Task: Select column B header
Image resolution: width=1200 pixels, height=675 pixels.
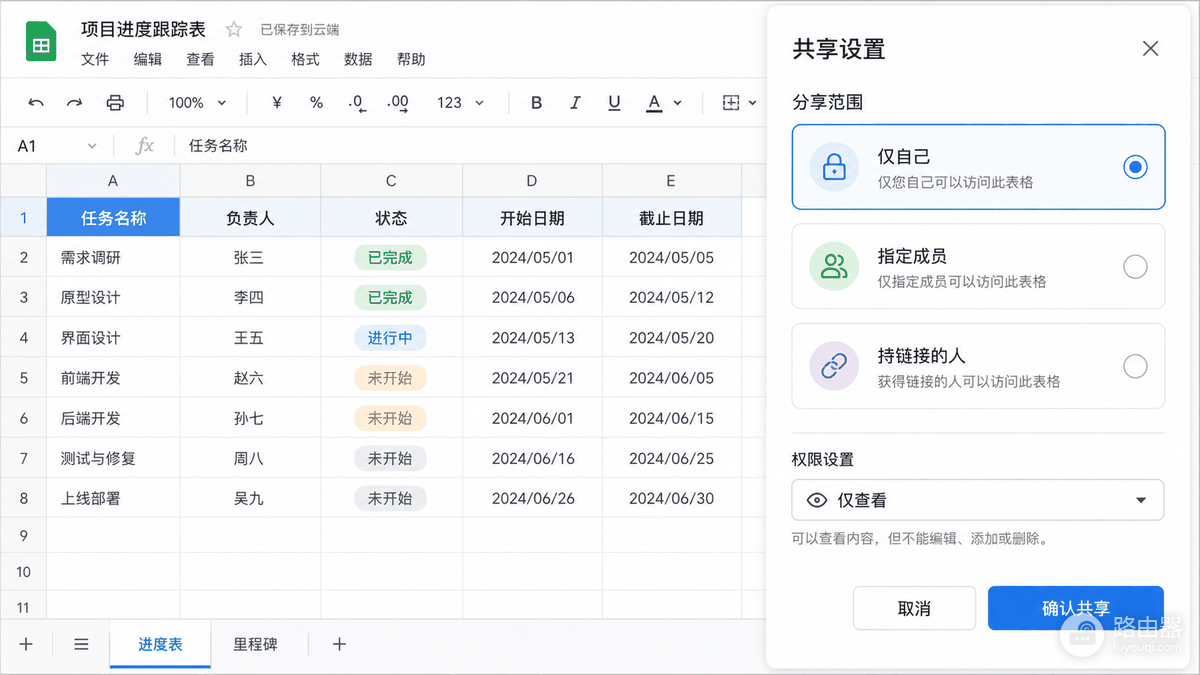Action: point(250,181)
